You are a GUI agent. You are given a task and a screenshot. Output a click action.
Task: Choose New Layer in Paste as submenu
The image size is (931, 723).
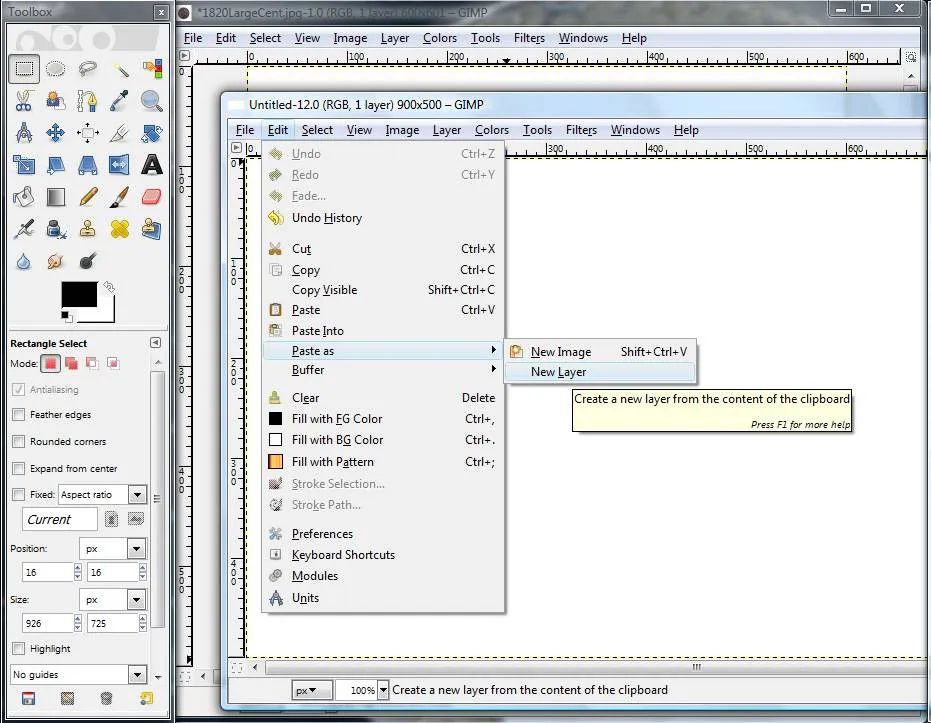[x=599, y=372]
